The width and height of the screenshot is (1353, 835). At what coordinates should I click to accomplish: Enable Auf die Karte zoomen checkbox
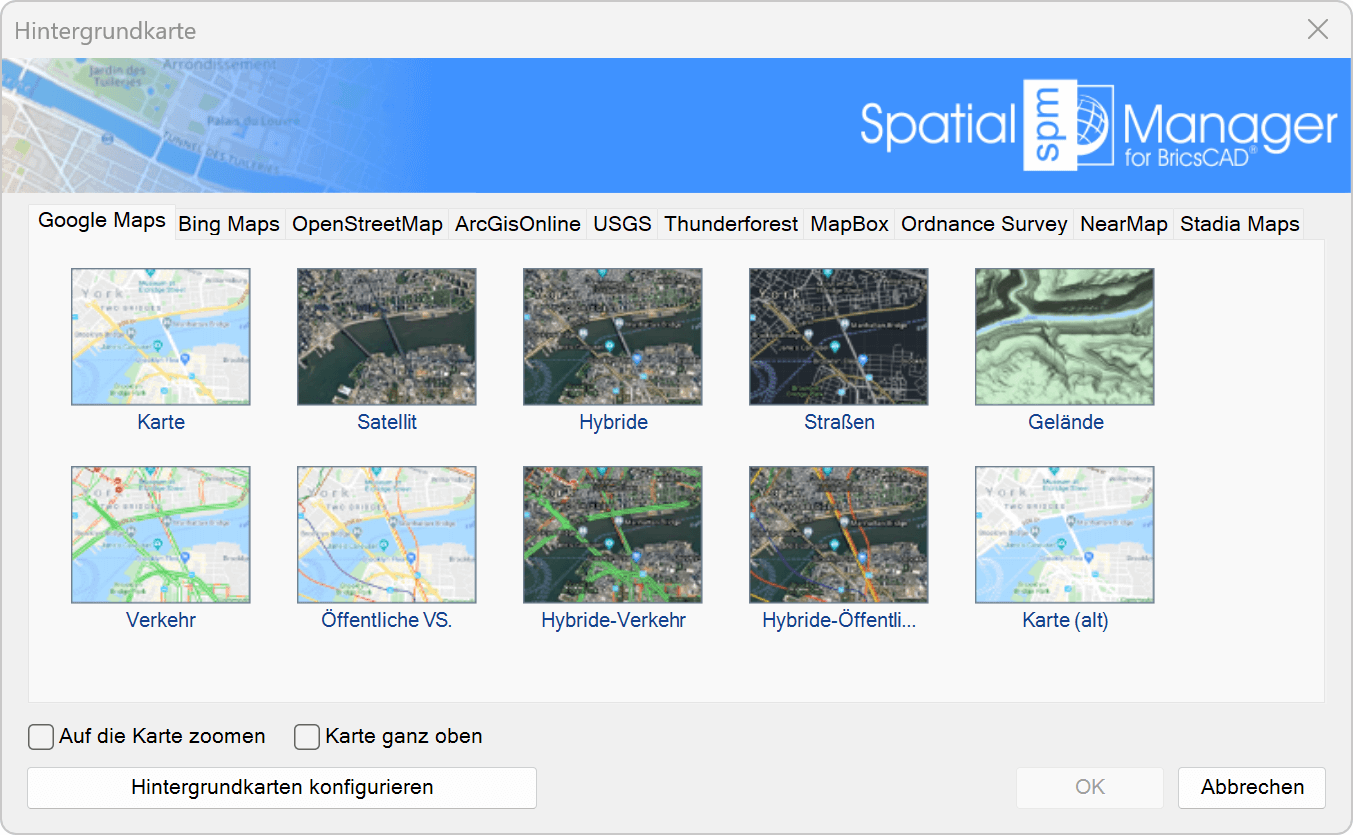click(41, 737)
